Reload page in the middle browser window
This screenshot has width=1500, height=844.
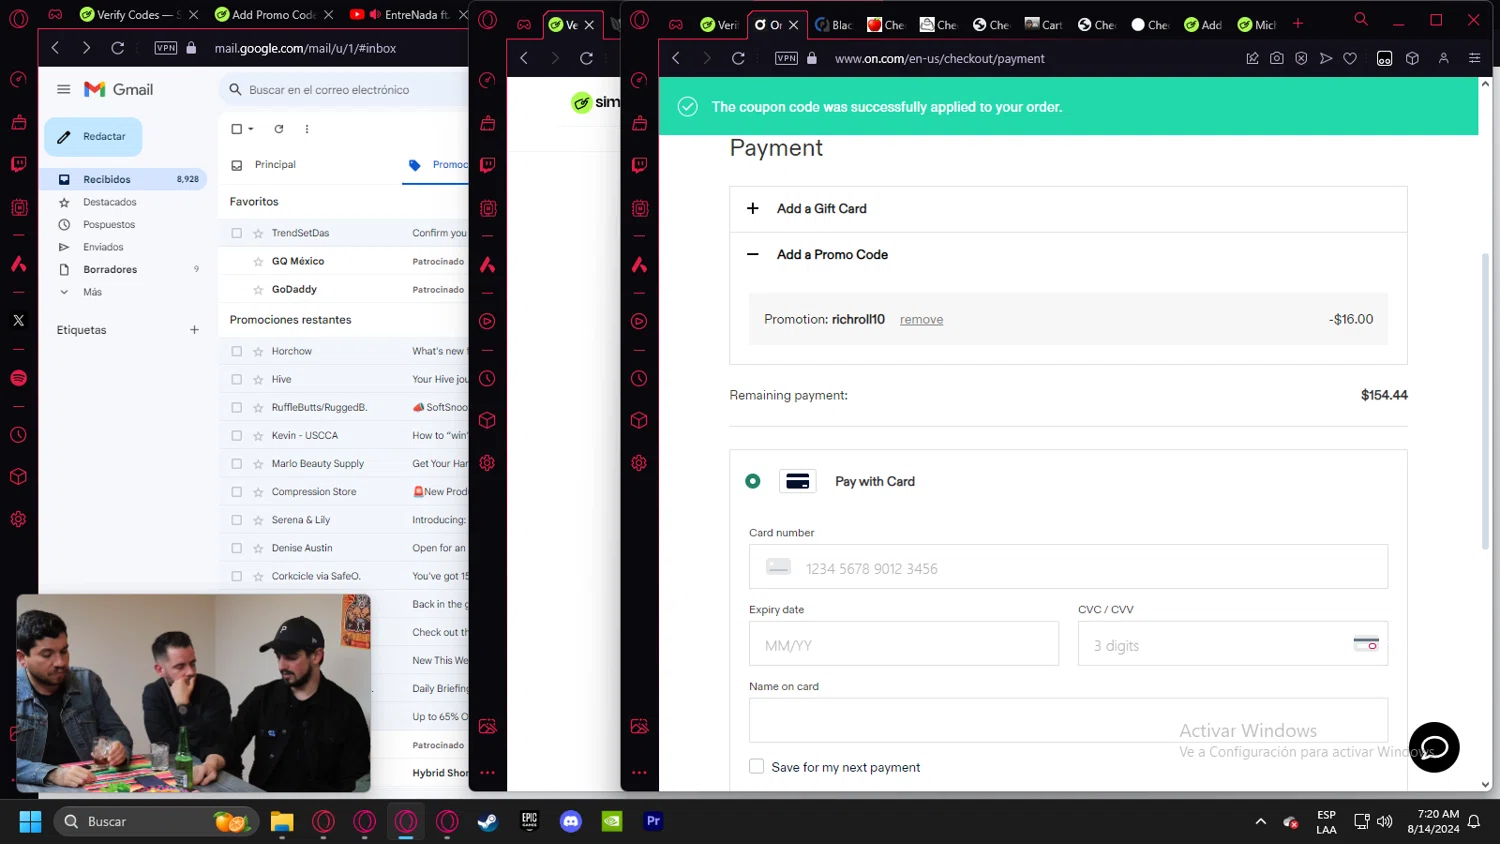pyautogui.click(x=586, y=59)
